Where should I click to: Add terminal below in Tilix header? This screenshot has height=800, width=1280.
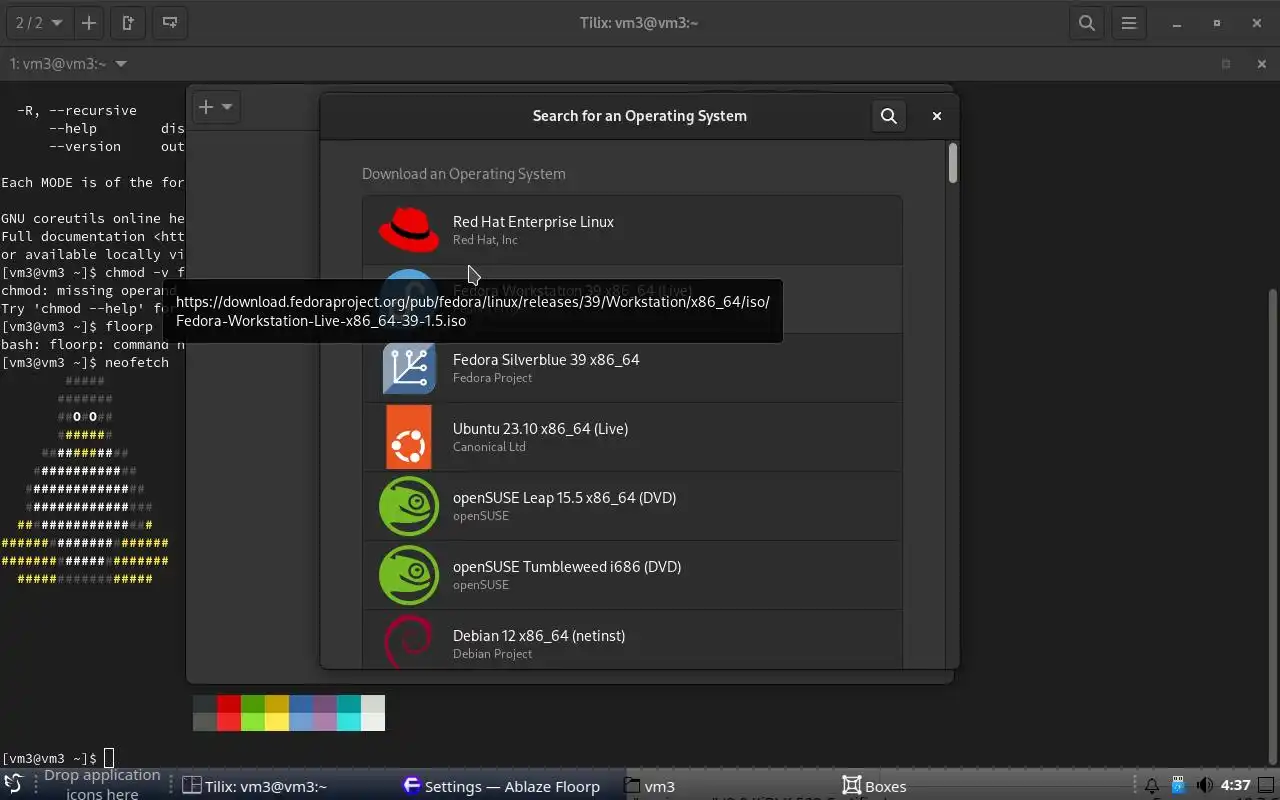(170, 22)
